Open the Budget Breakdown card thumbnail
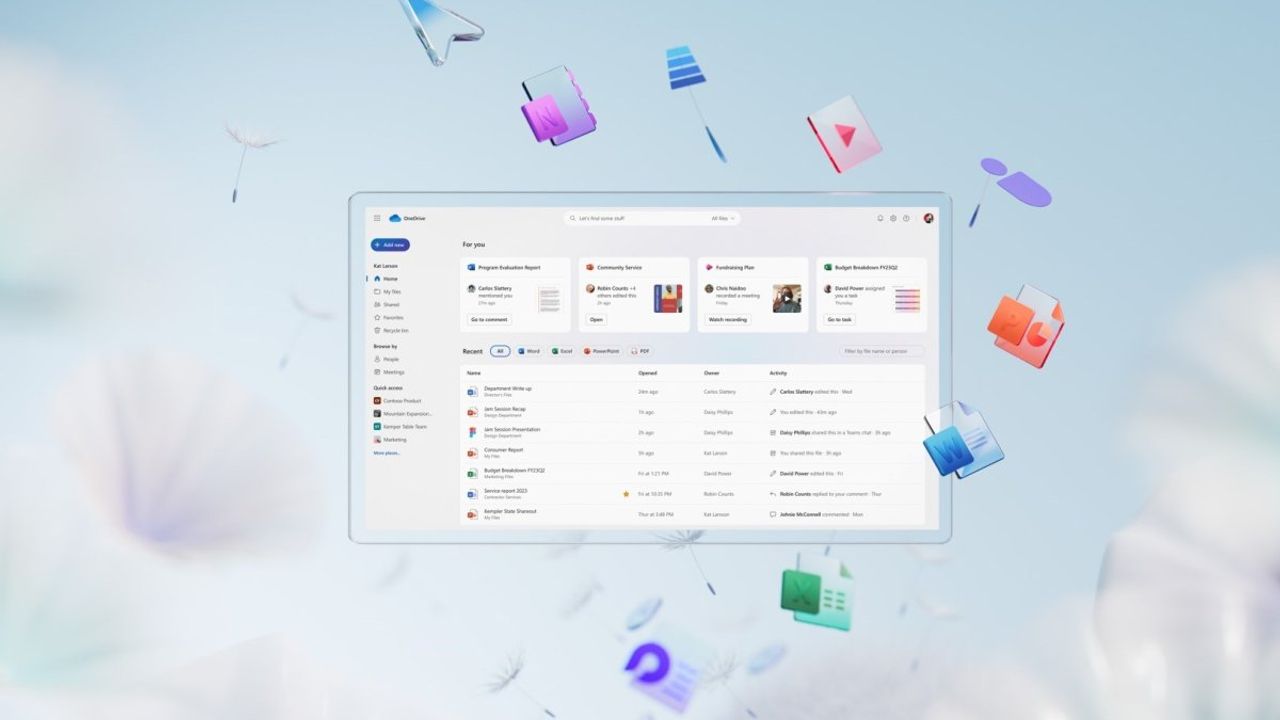 (907, 299)
